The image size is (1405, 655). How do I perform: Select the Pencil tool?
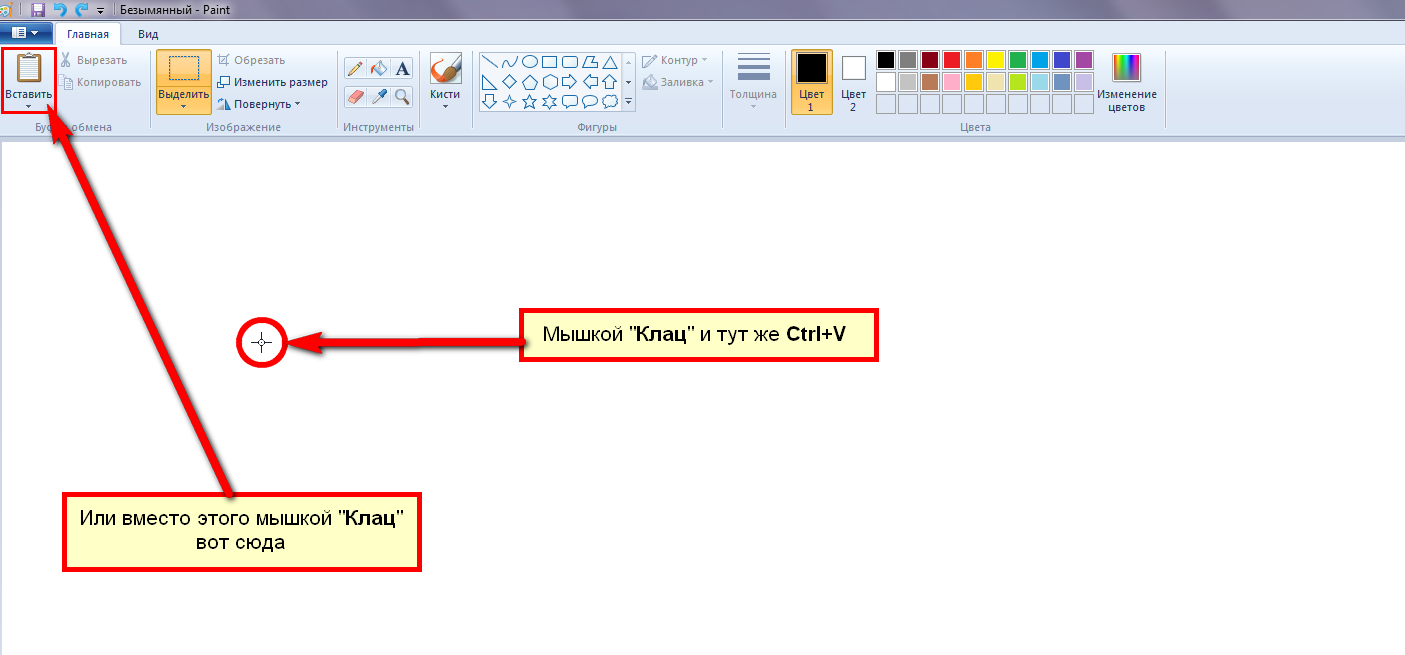coord(355,68)
